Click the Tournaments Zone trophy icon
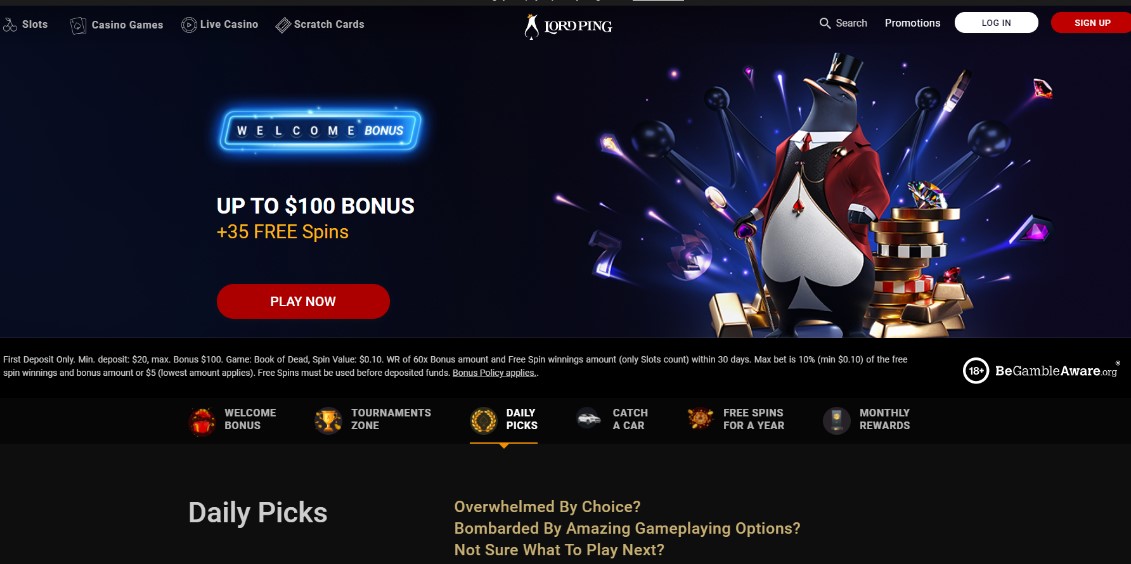Screen dimensions: 1131x564 pyautogui.click(x=328, y=420)
